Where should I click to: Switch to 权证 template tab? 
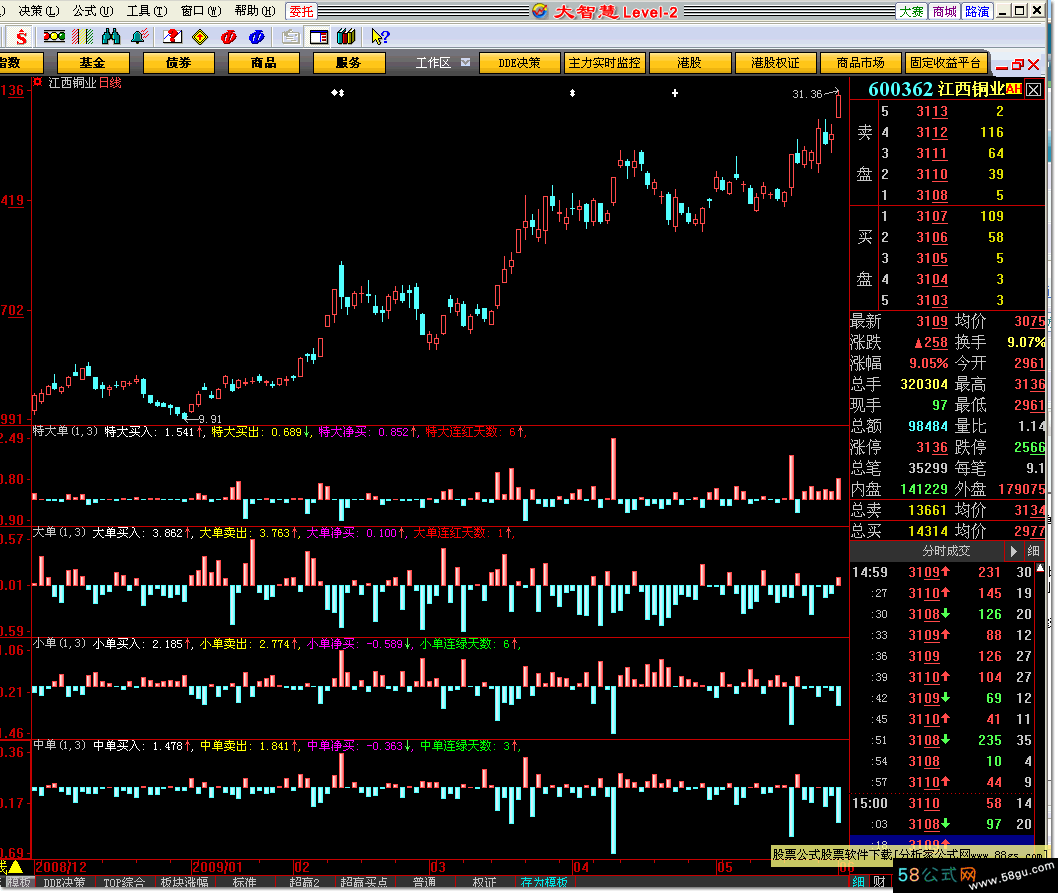pyautogui.click(x=484, y=882)
